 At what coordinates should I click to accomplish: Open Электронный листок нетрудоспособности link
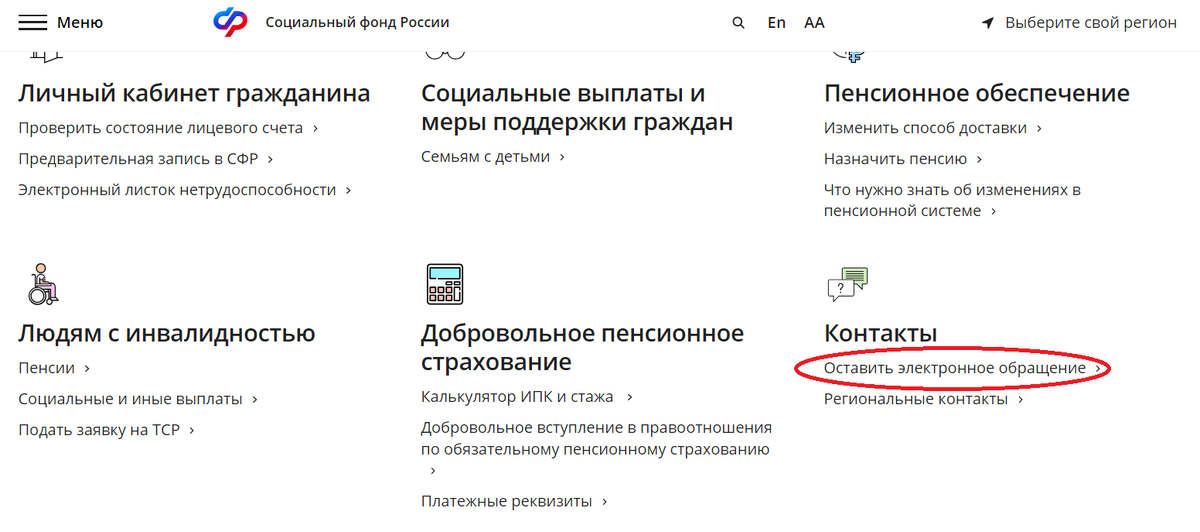177,189
